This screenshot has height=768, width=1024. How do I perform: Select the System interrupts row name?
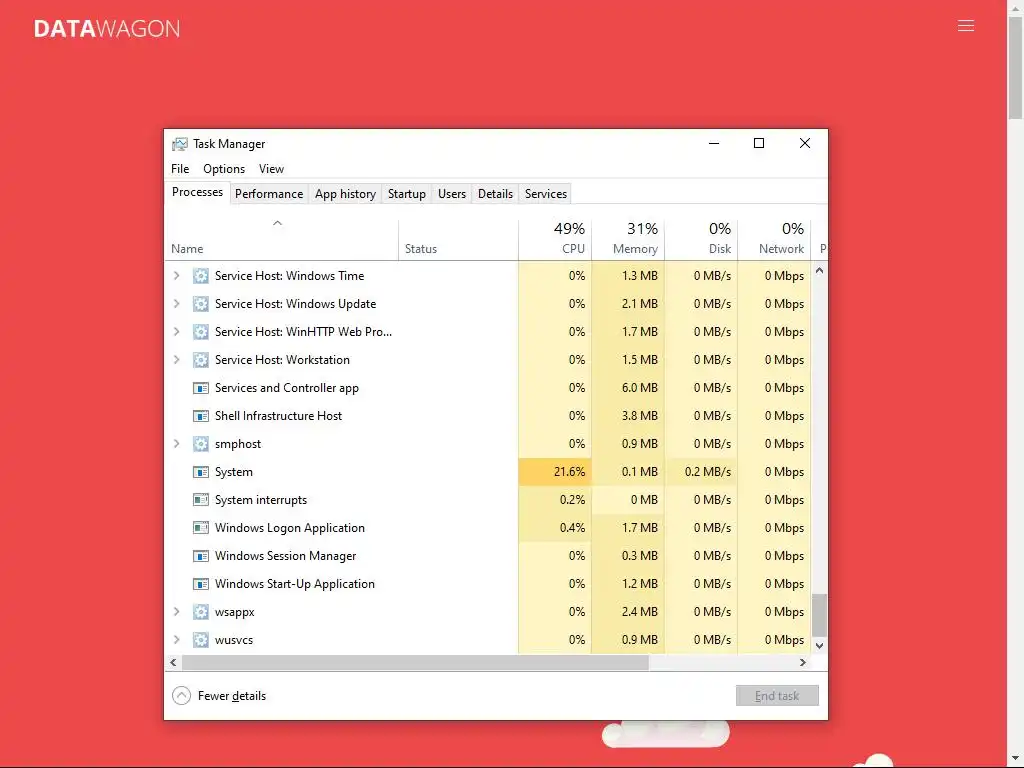[261, 500]
